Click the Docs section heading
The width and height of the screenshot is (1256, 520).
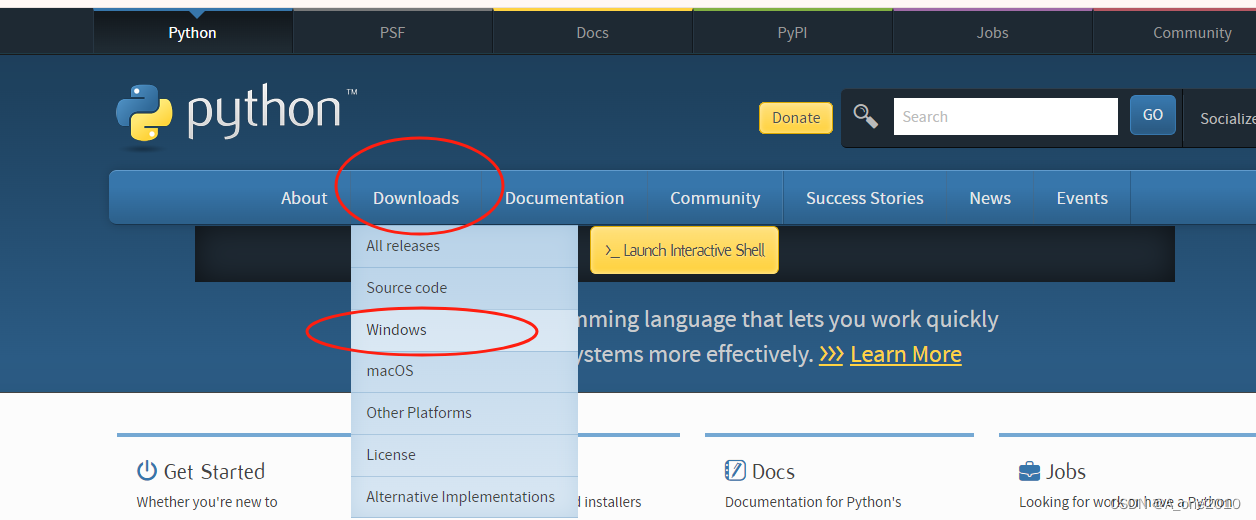pos(773,472)
